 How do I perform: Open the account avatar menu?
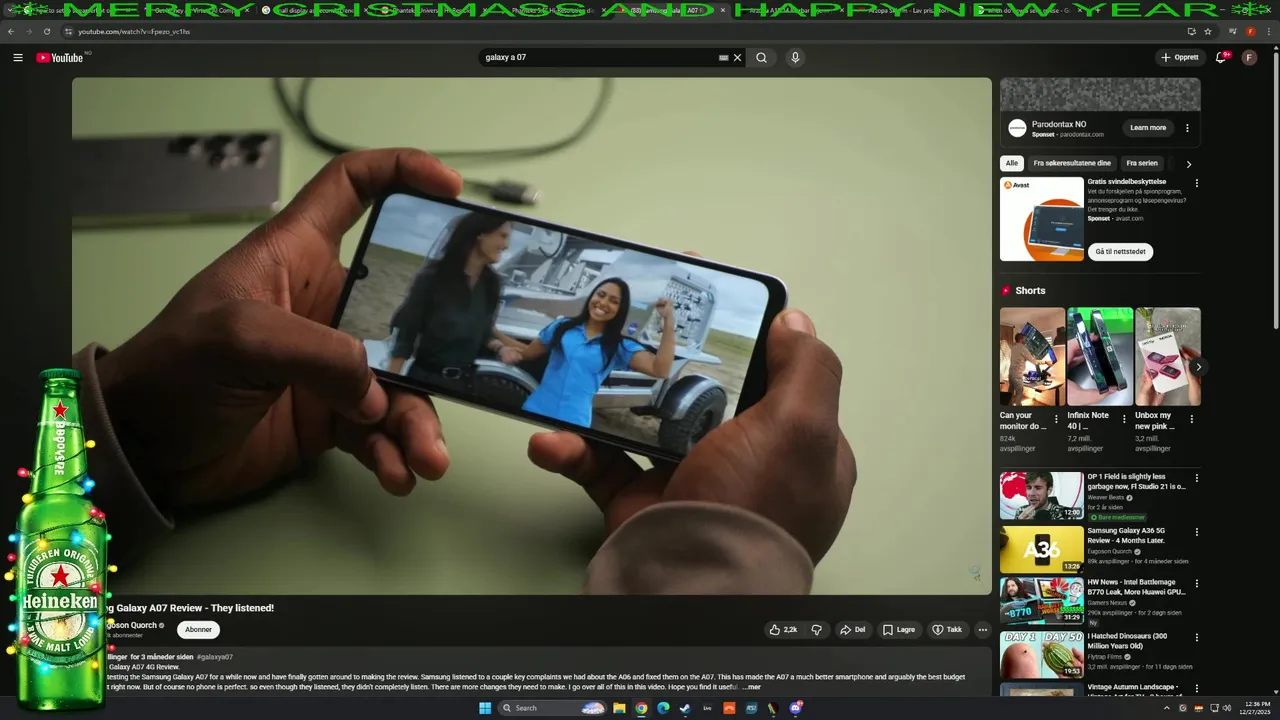point(1249,58)
